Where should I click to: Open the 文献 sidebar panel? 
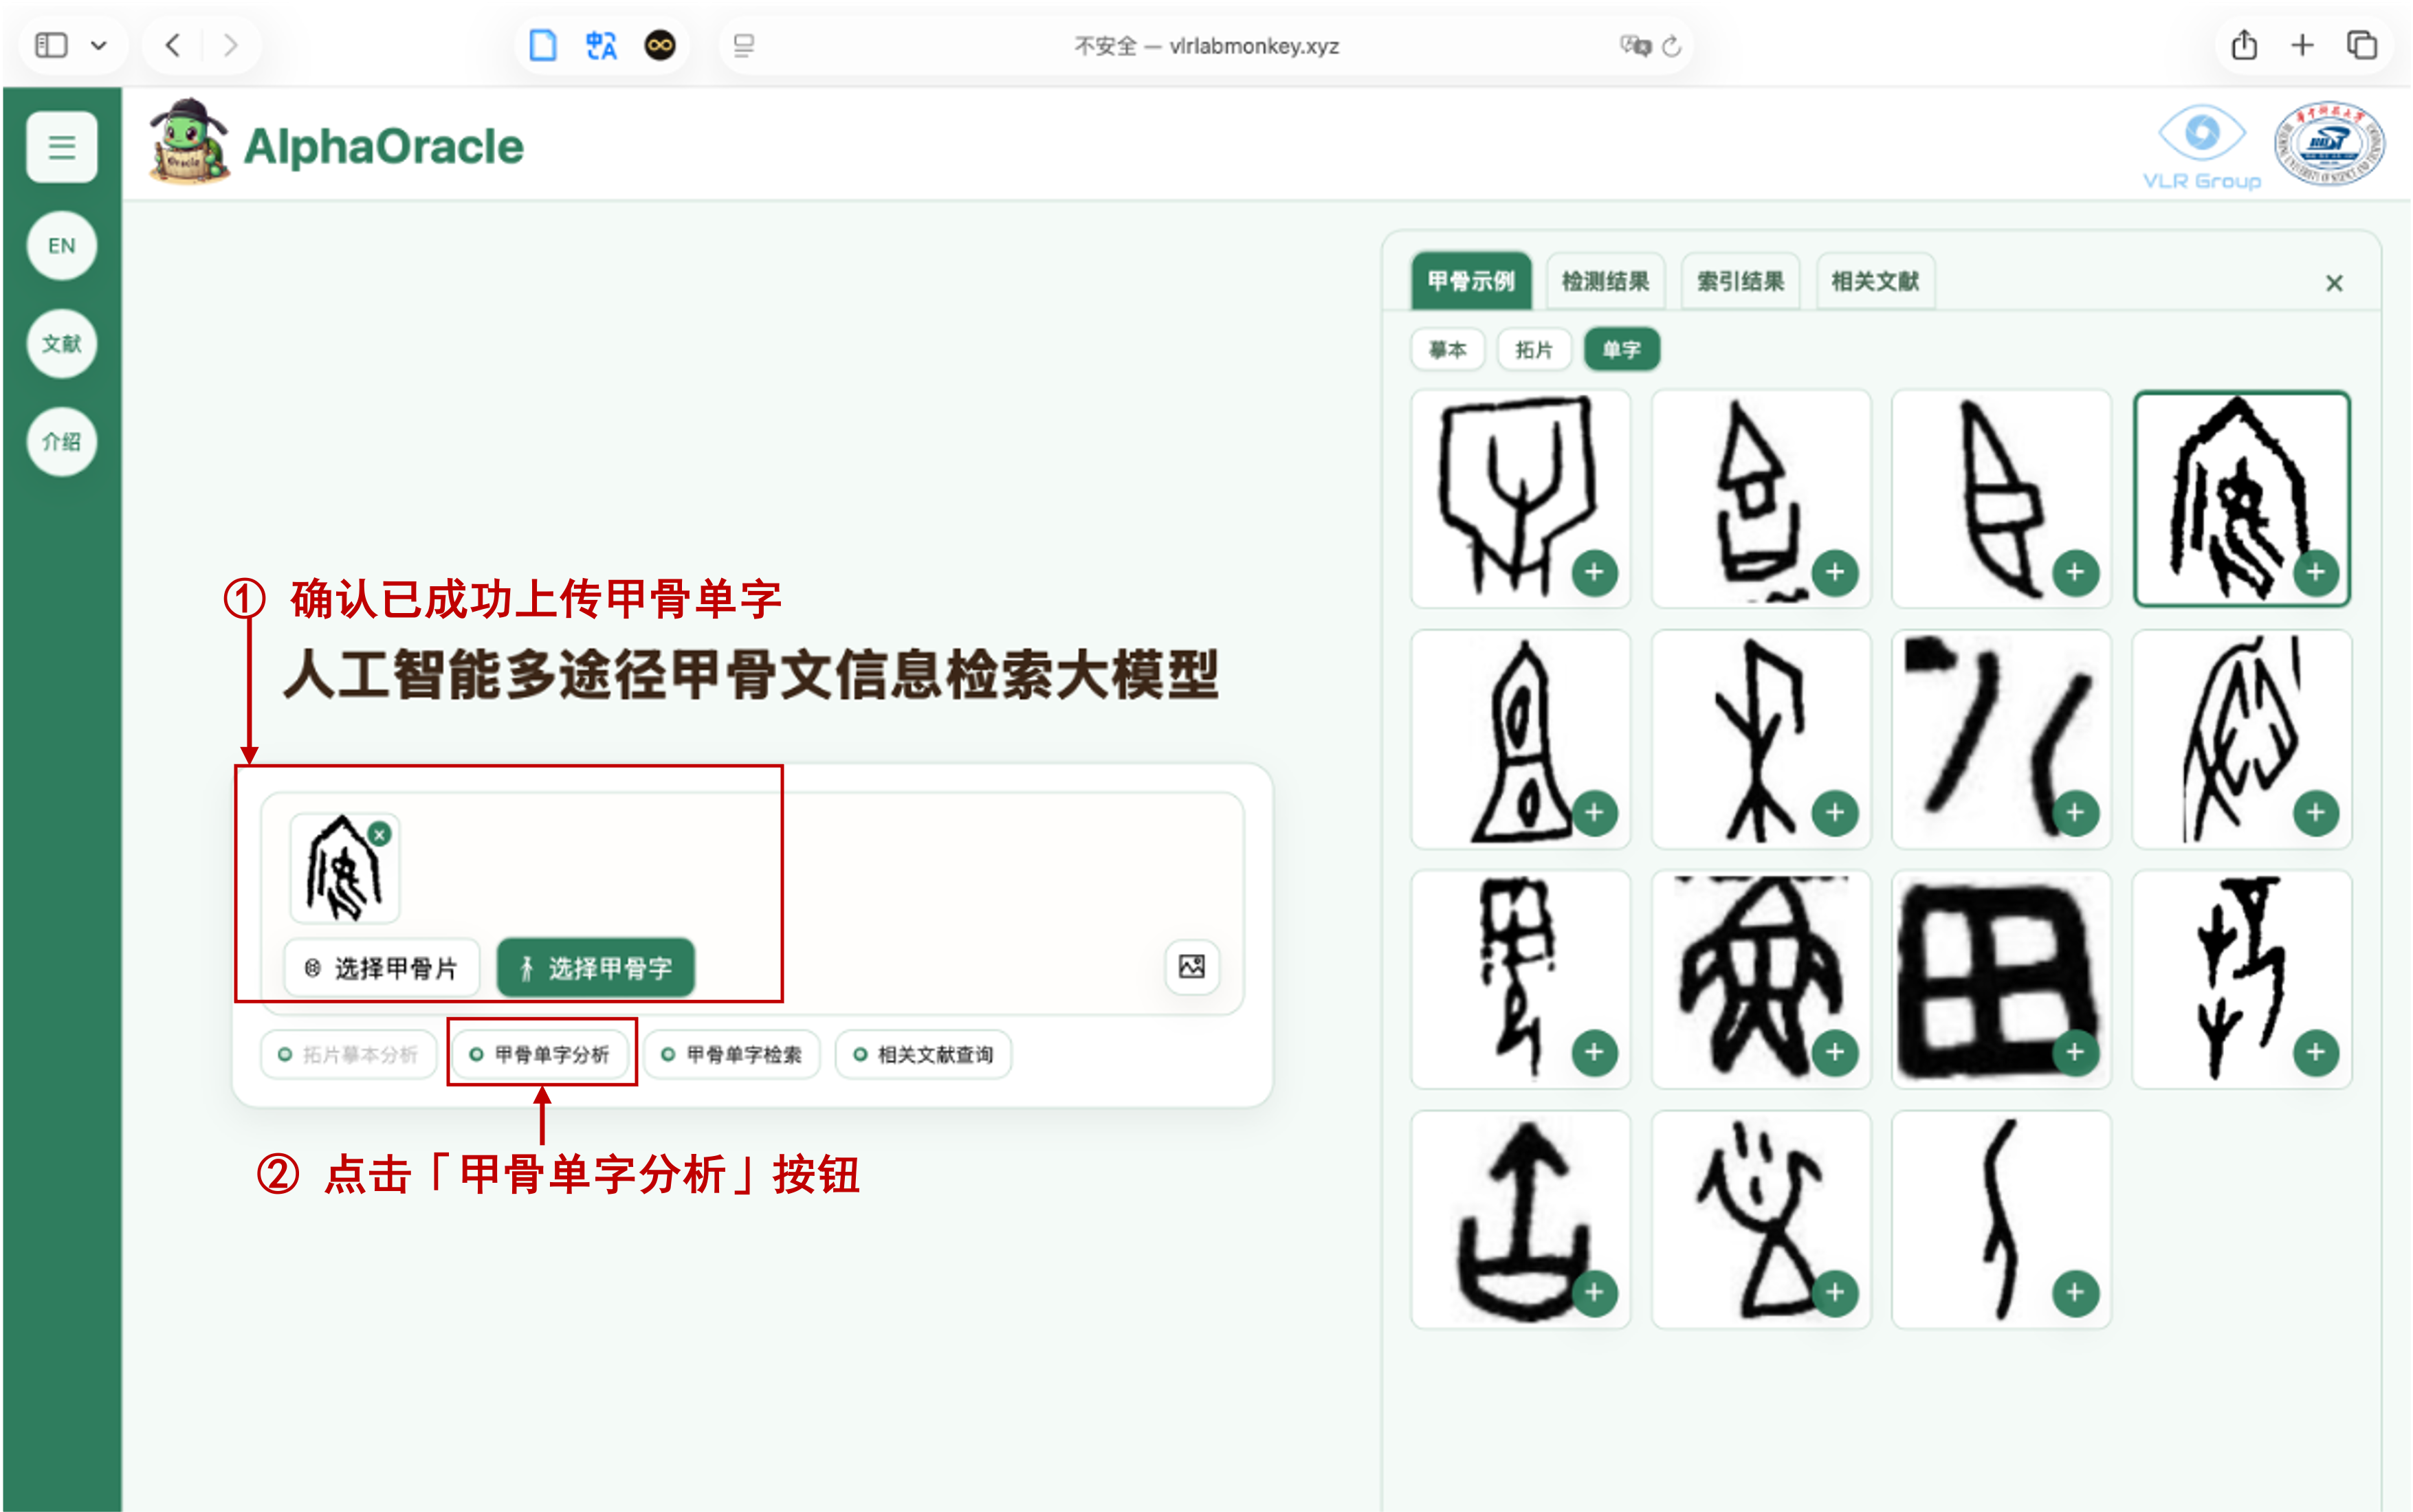(x=61, y=343)
